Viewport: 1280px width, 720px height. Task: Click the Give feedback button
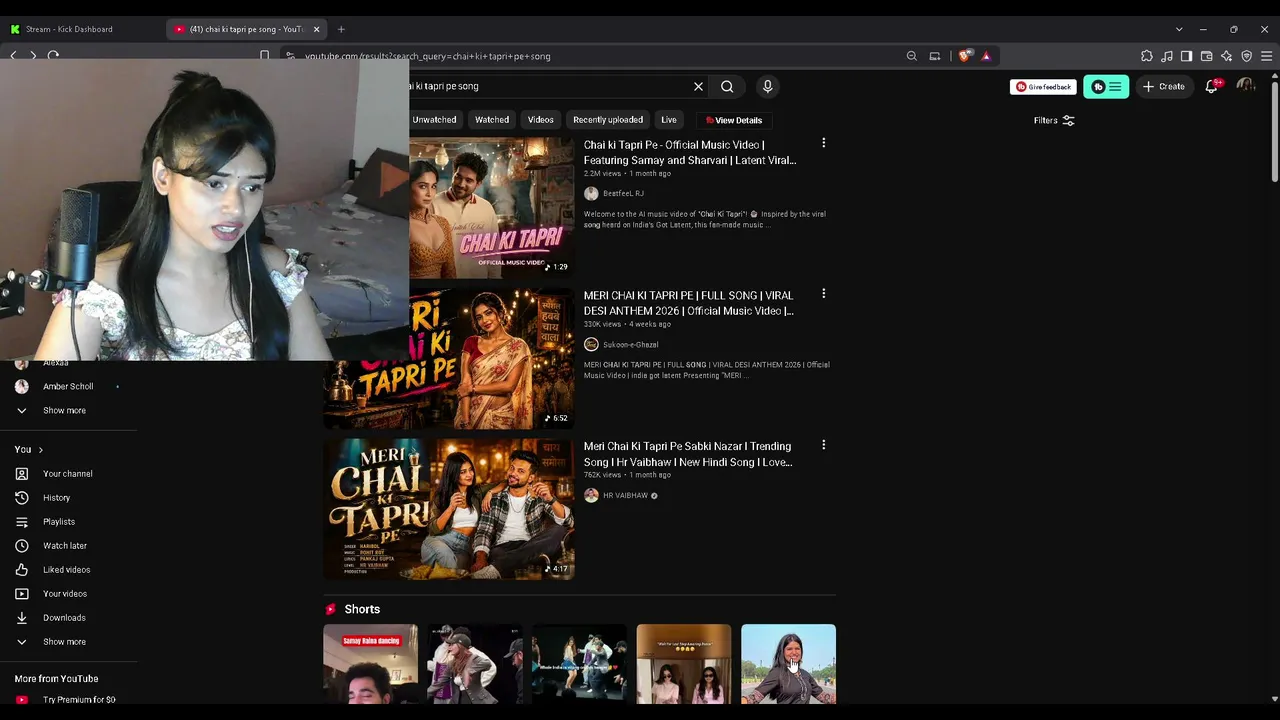1043,87
